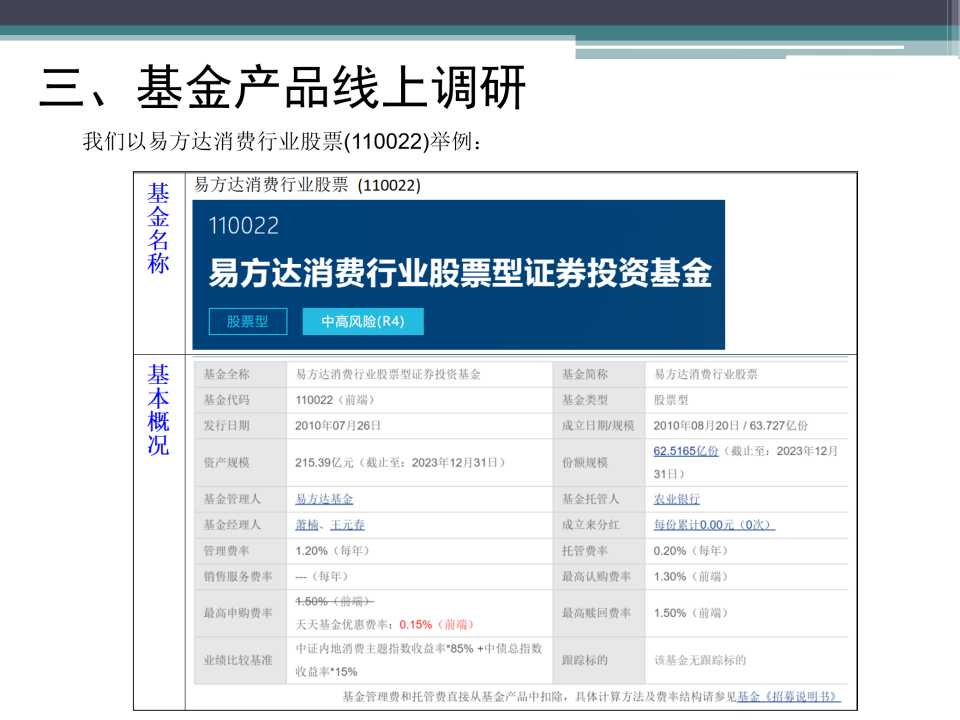The image size is (960, 720).
Task: Click the blue 基本概况 row header
Action: pos(158,410)
